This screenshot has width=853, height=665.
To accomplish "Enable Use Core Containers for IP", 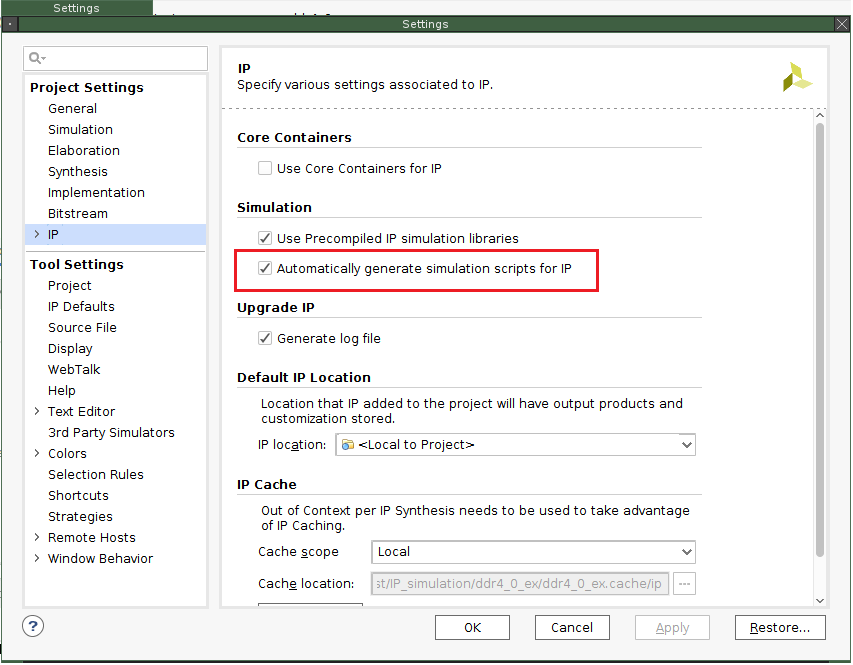I will (265, 169).
